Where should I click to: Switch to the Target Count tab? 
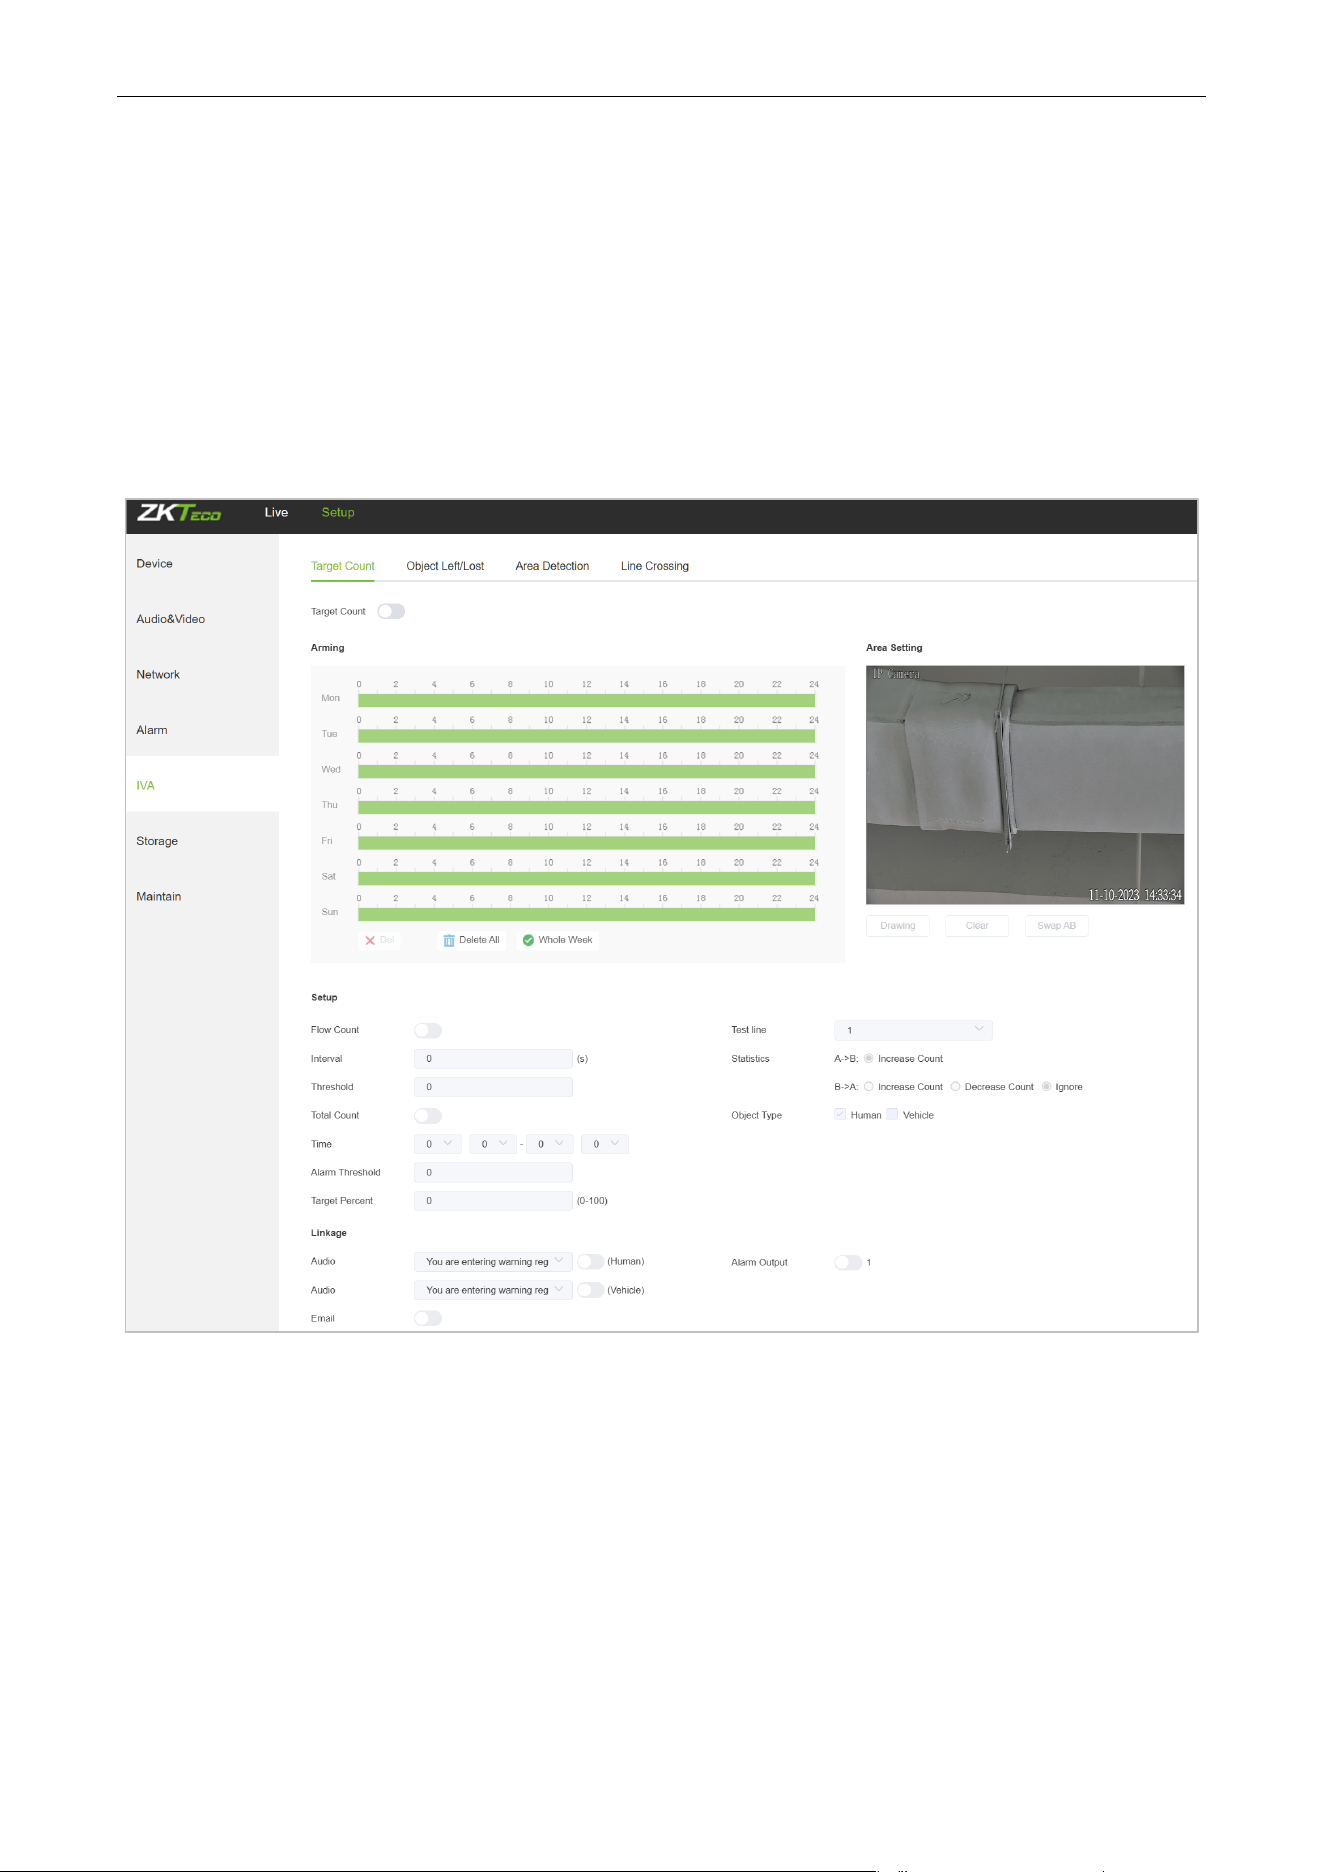pos(343,566)
